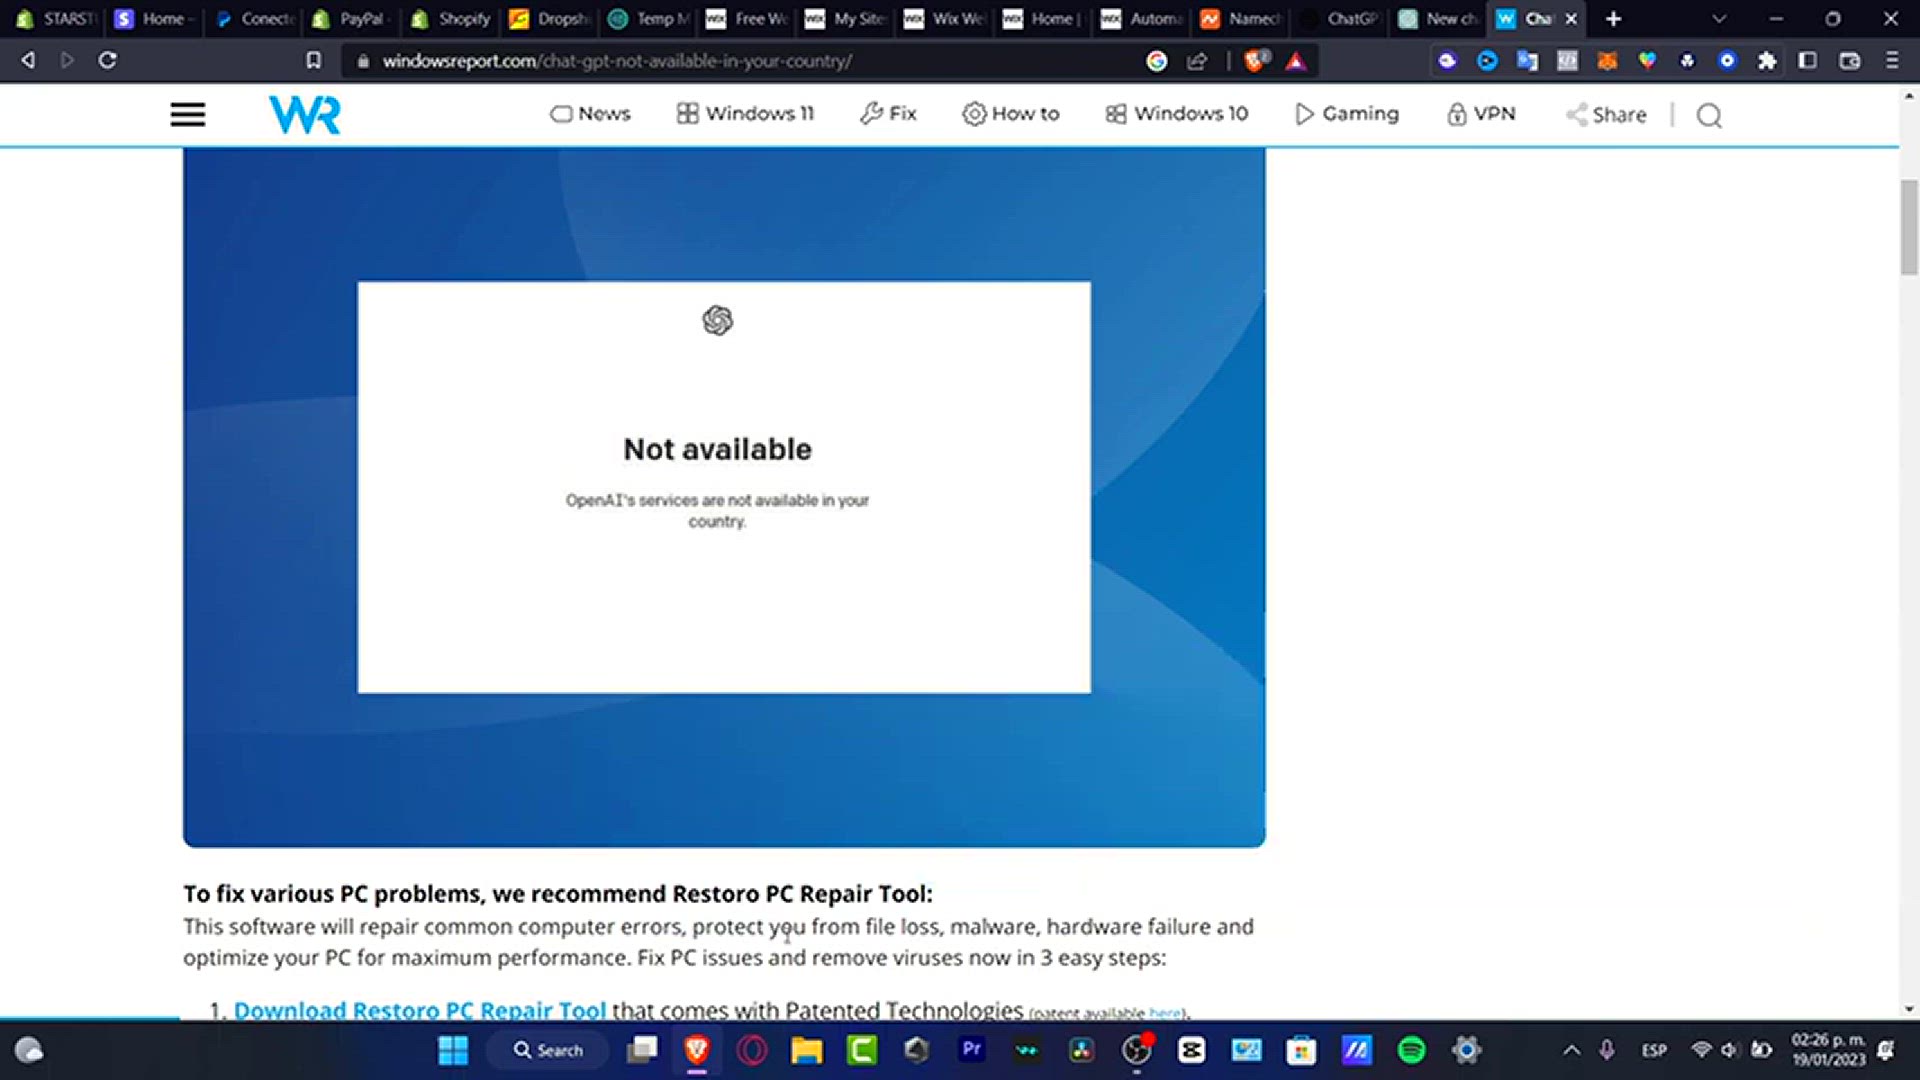This screenshot has height=1080, width=1920.
Task: Click the taskbar Search box
Action: [547, 1050]
